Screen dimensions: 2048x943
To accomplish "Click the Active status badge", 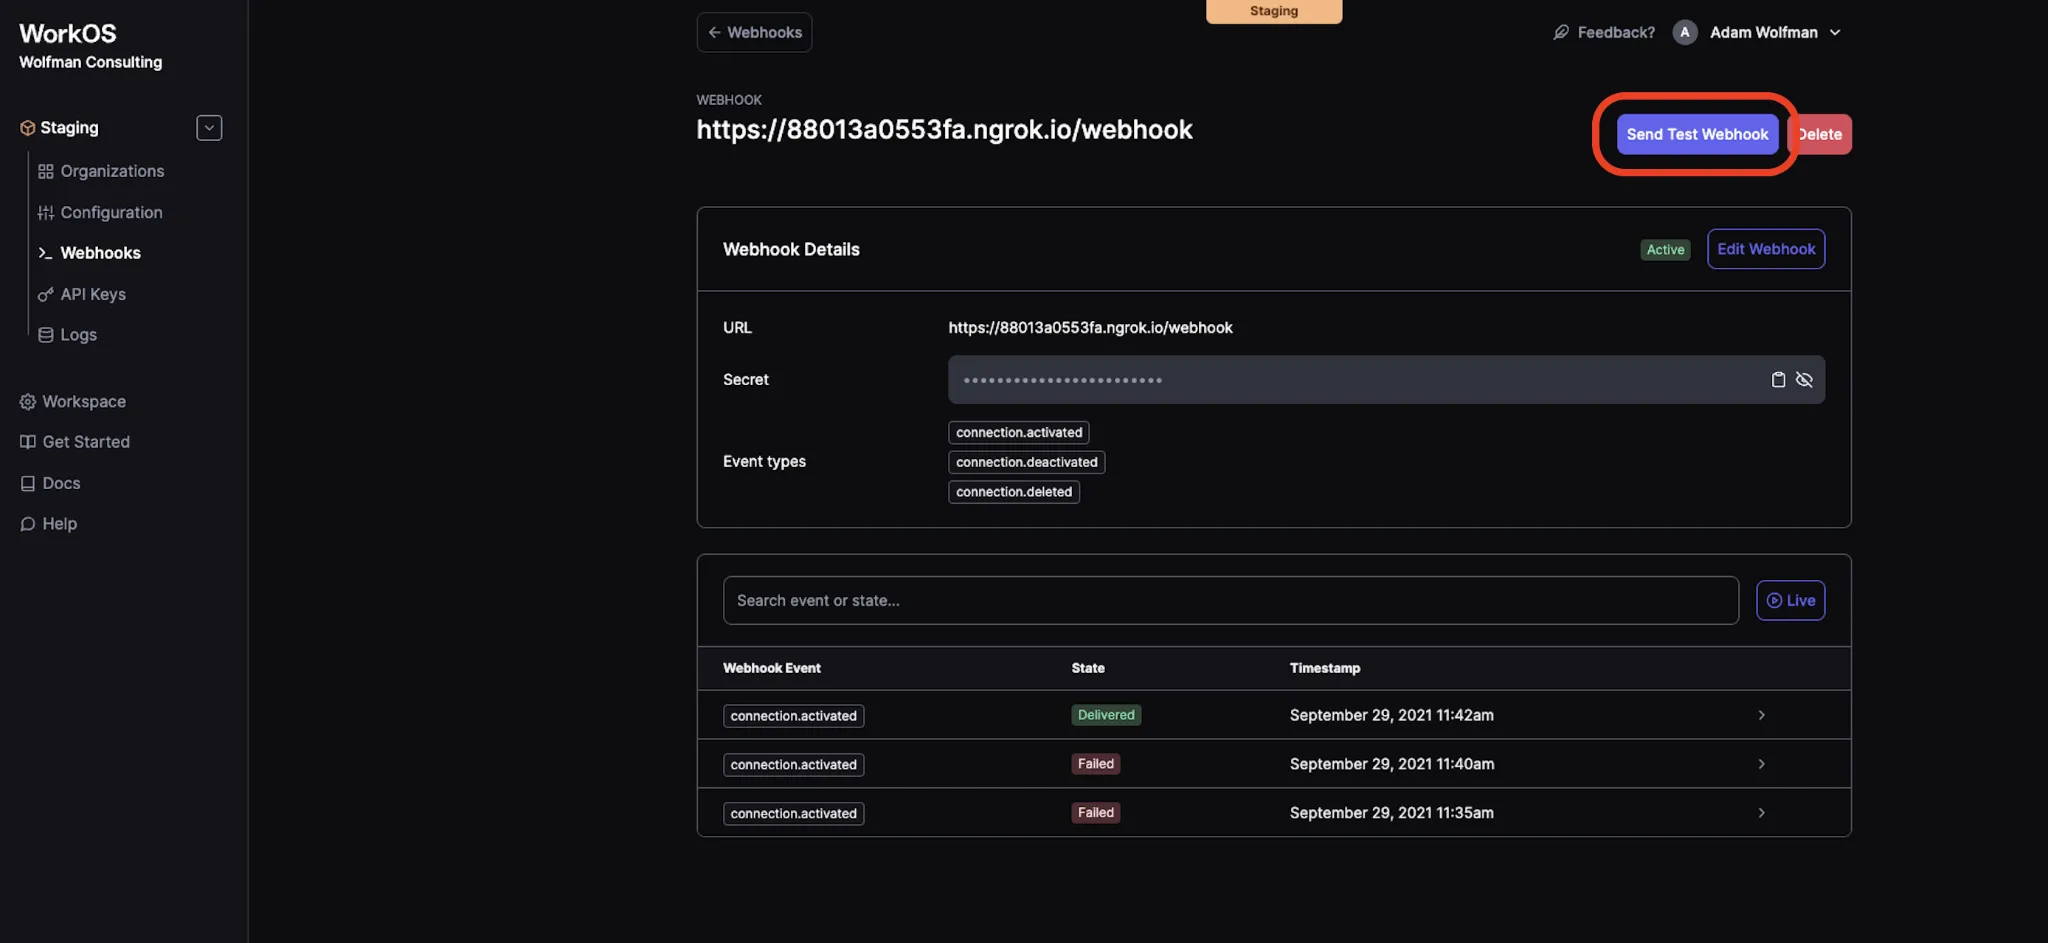I will point(1665,250).
